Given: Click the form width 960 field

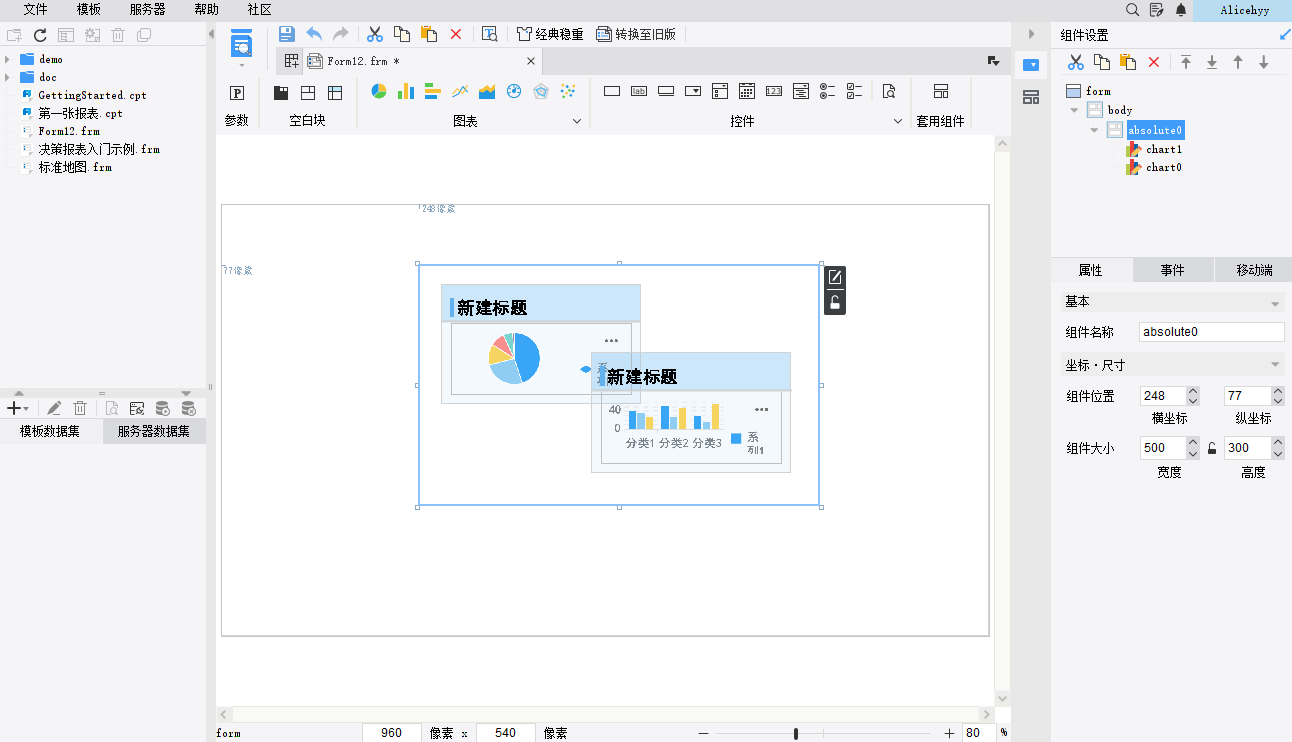Looking at the screenshot, I should (391, 733).
